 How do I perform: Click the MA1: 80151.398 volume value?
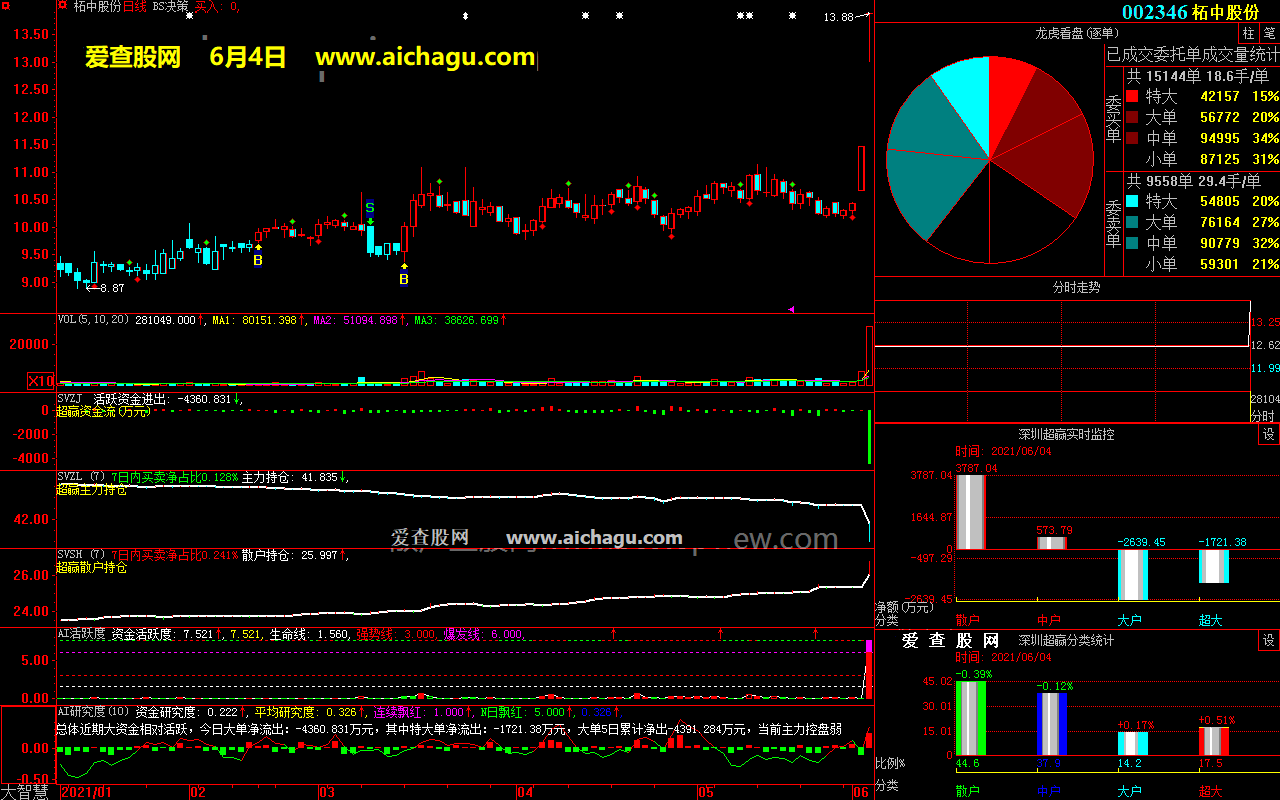tap(255, 320)
